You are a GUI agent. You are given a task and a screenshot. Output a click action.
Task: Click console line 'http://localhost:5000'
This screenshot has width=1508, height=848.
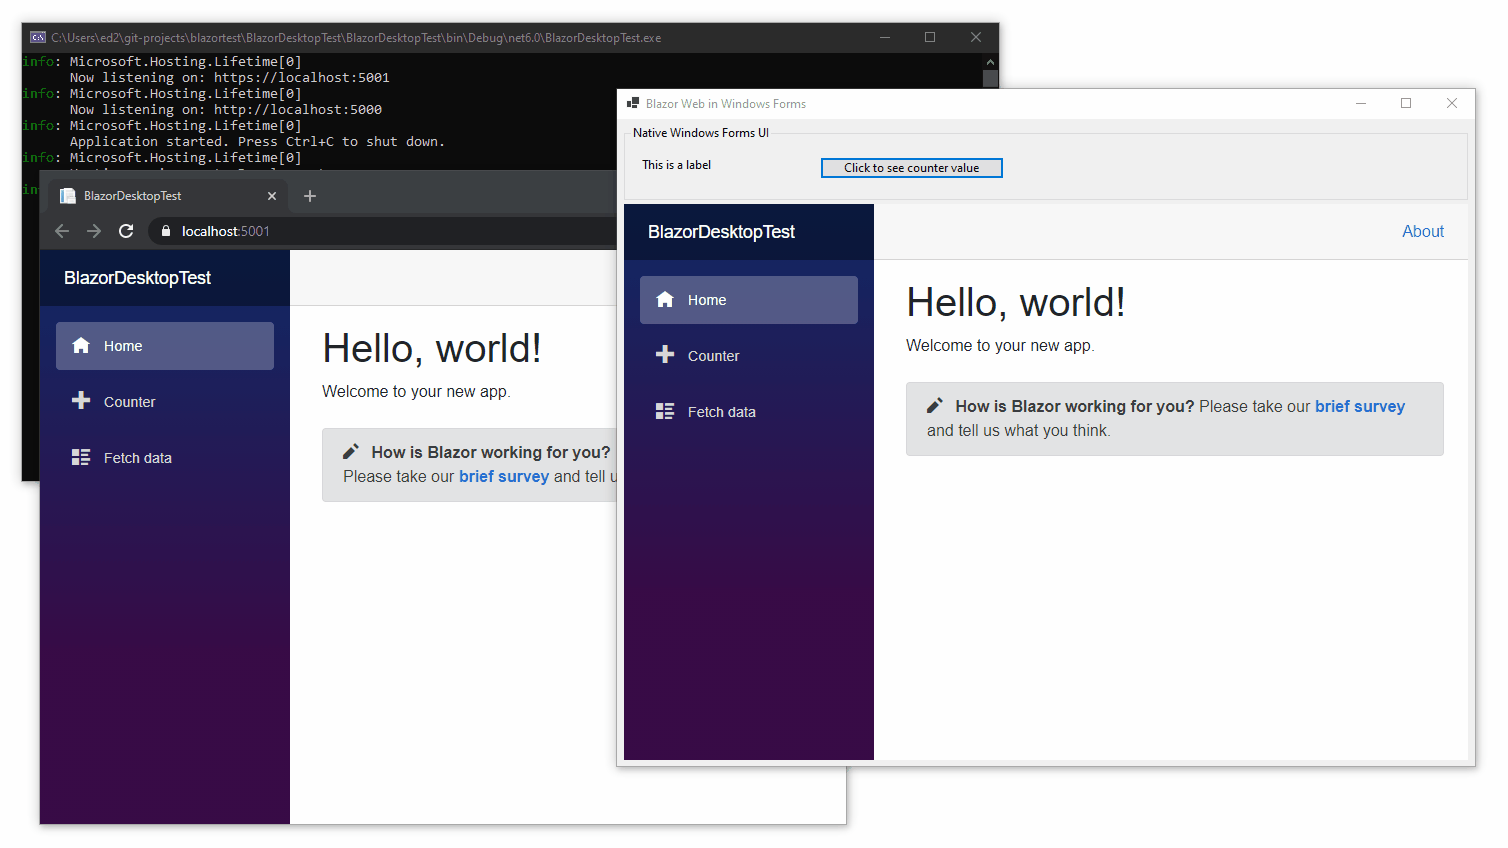298,109
